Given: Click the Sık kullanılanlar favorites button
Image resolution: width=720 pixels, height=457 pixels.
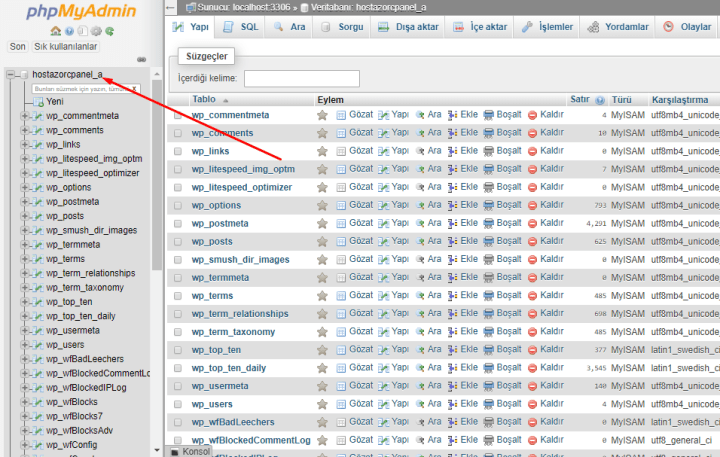Looking at the screenshot, I should point(66,47).
